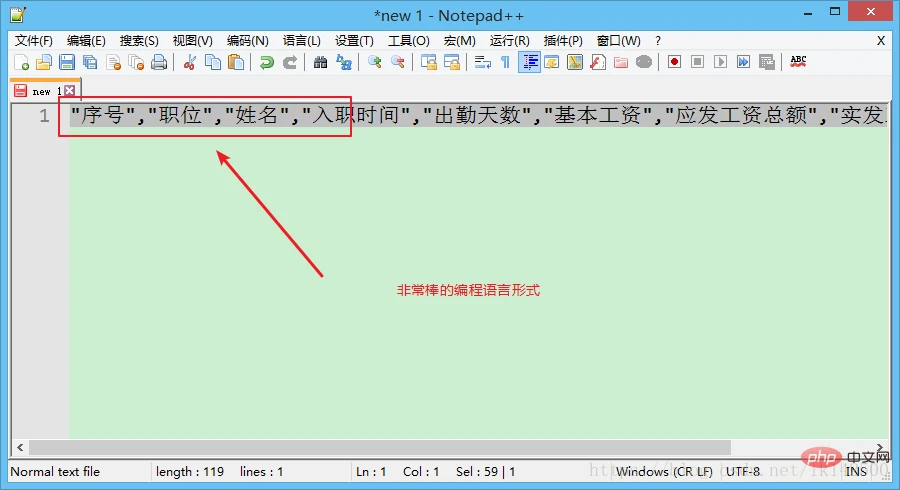Click line number 1 in the margin
The width and height of the screenshot is (900, 490).
pyautogui.click(x=44, y=116)
